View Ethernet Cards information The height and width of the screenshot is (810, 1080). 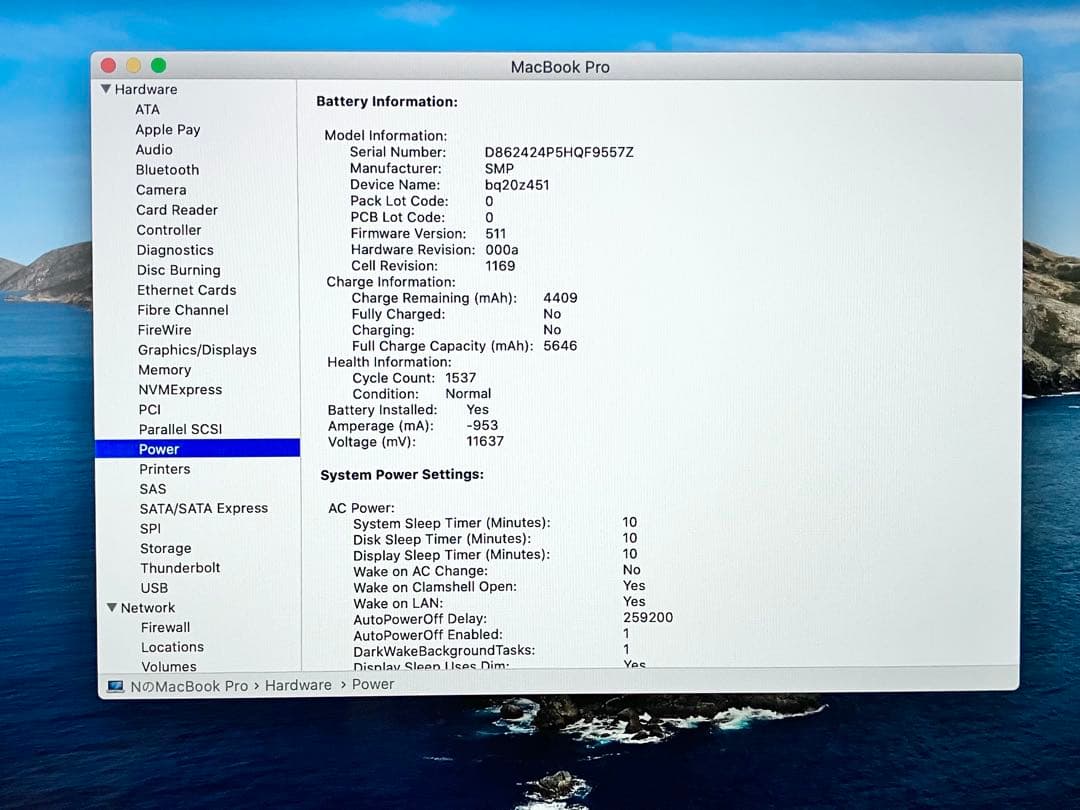(x=186, y=290)
